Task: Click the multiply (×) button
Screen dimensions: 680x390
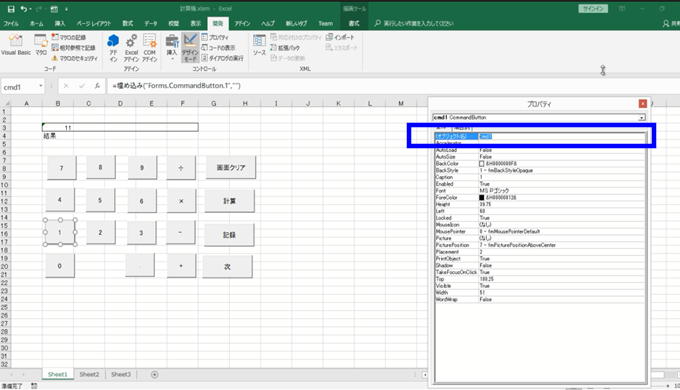Action: [181, 201]
